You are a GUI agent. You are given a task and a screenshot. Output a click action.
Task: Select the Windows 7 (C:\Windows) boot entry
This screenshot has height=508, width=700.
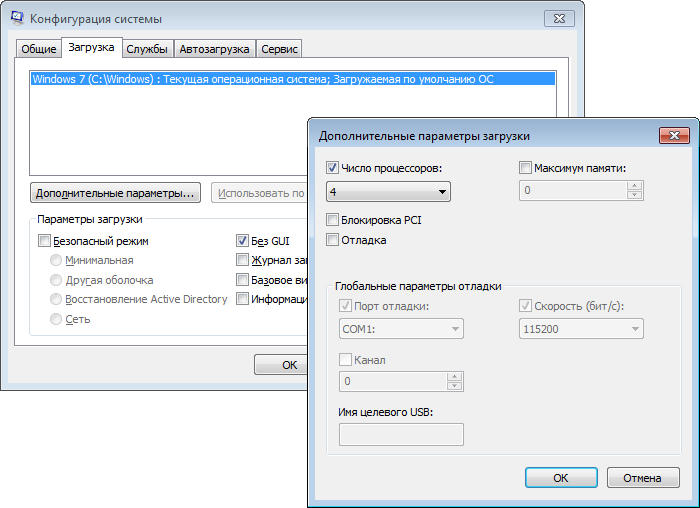pos(293,79)
